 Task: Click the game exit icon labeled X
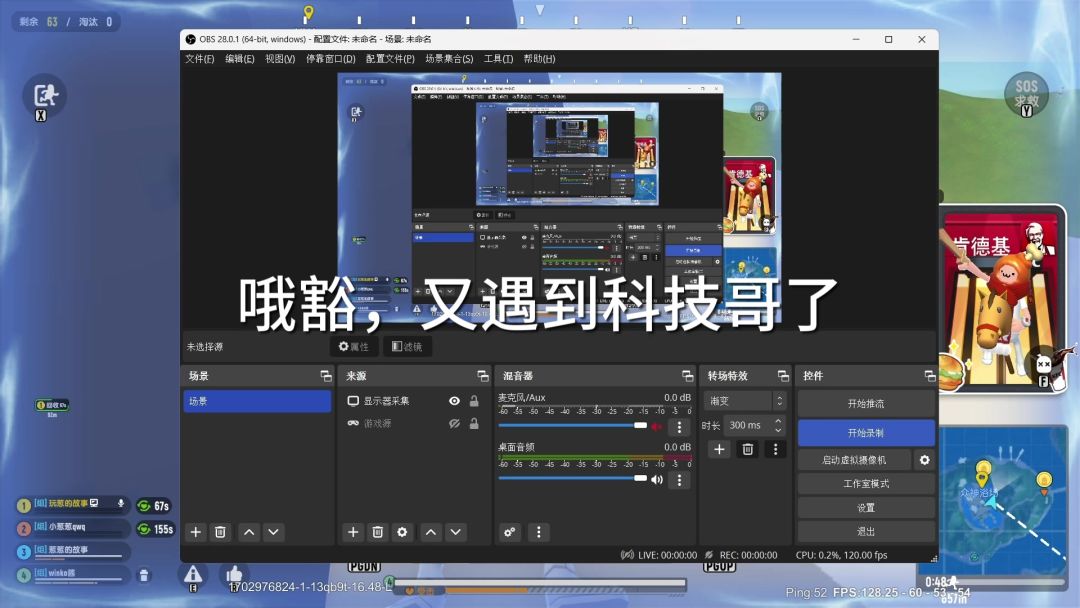pos(45,96)
